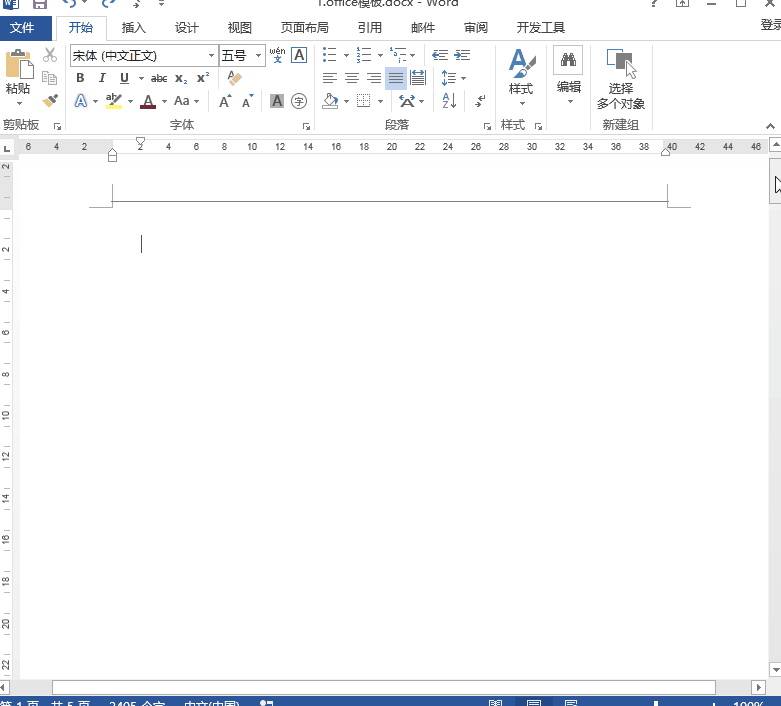Clear formatting with the eraser icon

tap(235, 78)
